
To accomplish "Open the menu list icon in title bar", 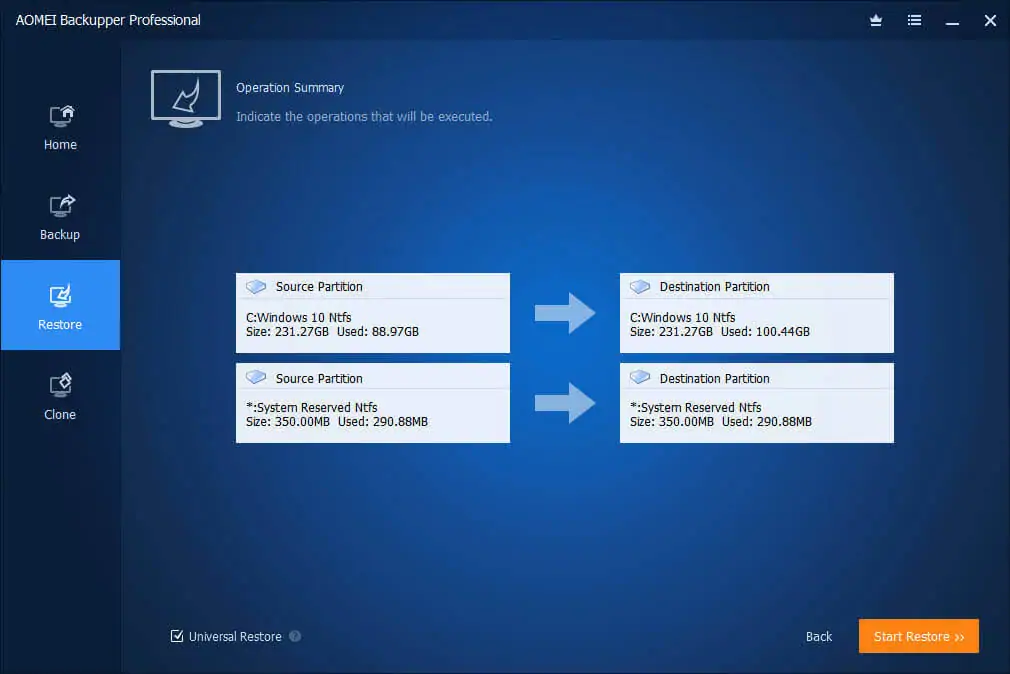I will pos(914,21).
